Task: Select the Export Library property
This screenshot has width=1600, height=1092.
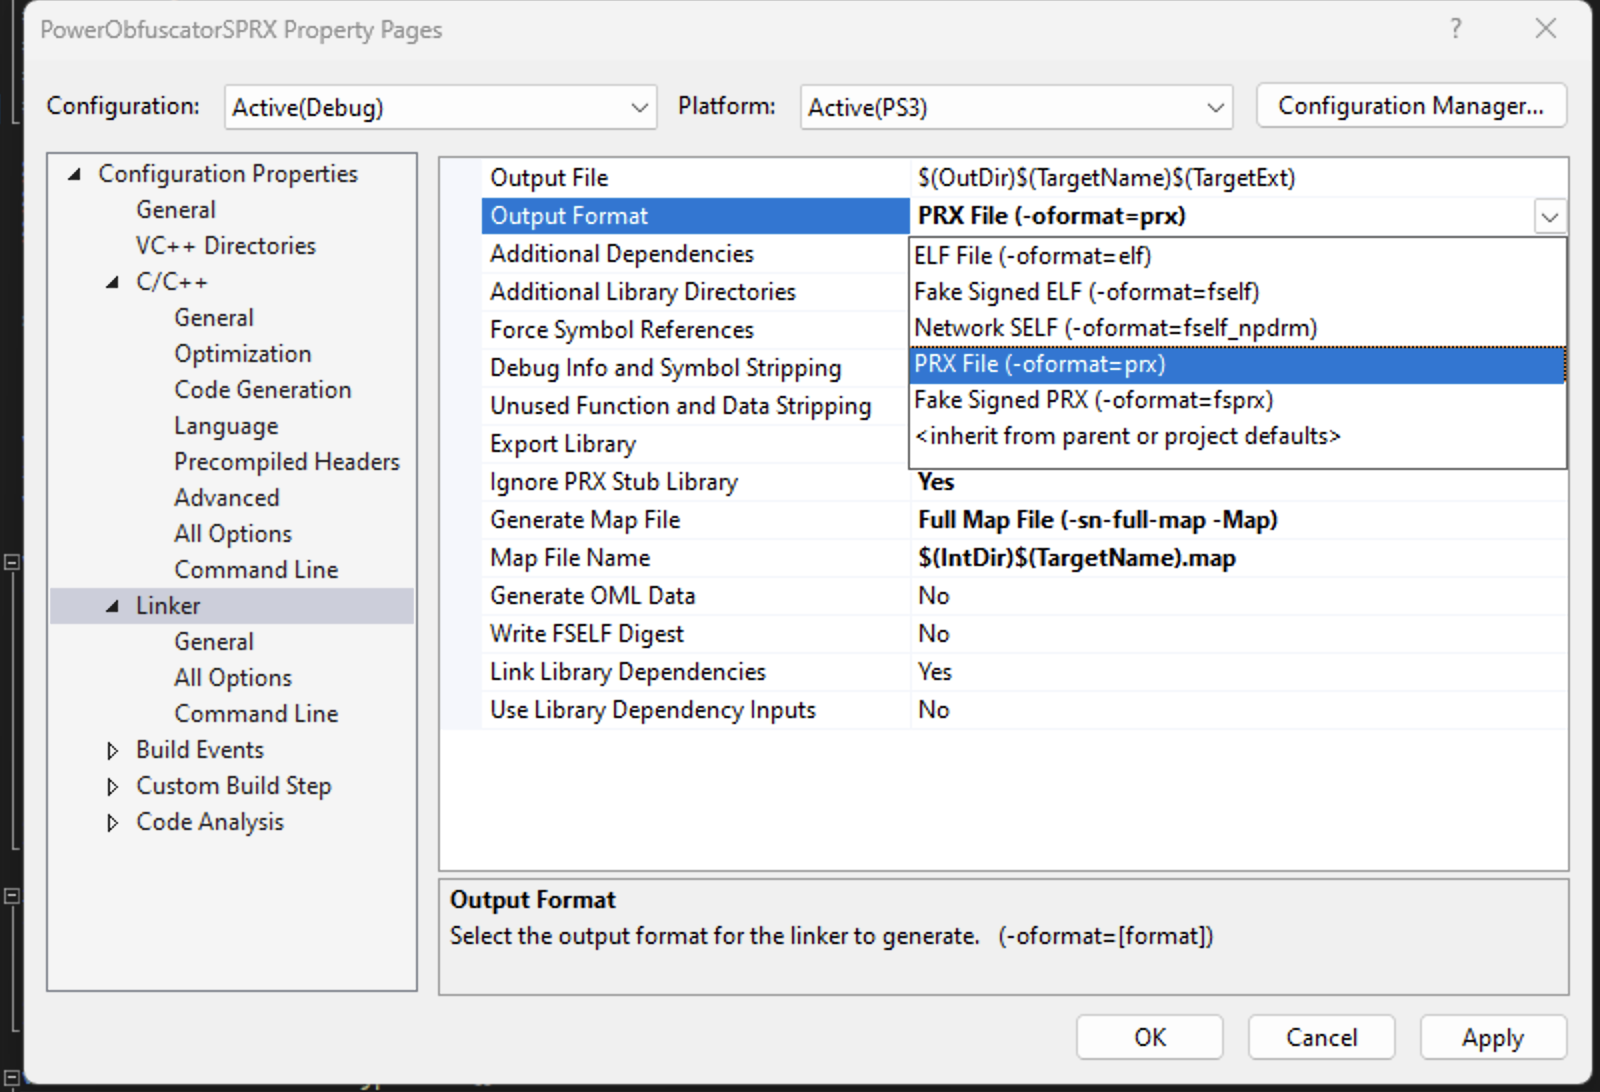Action: point(563,444)
